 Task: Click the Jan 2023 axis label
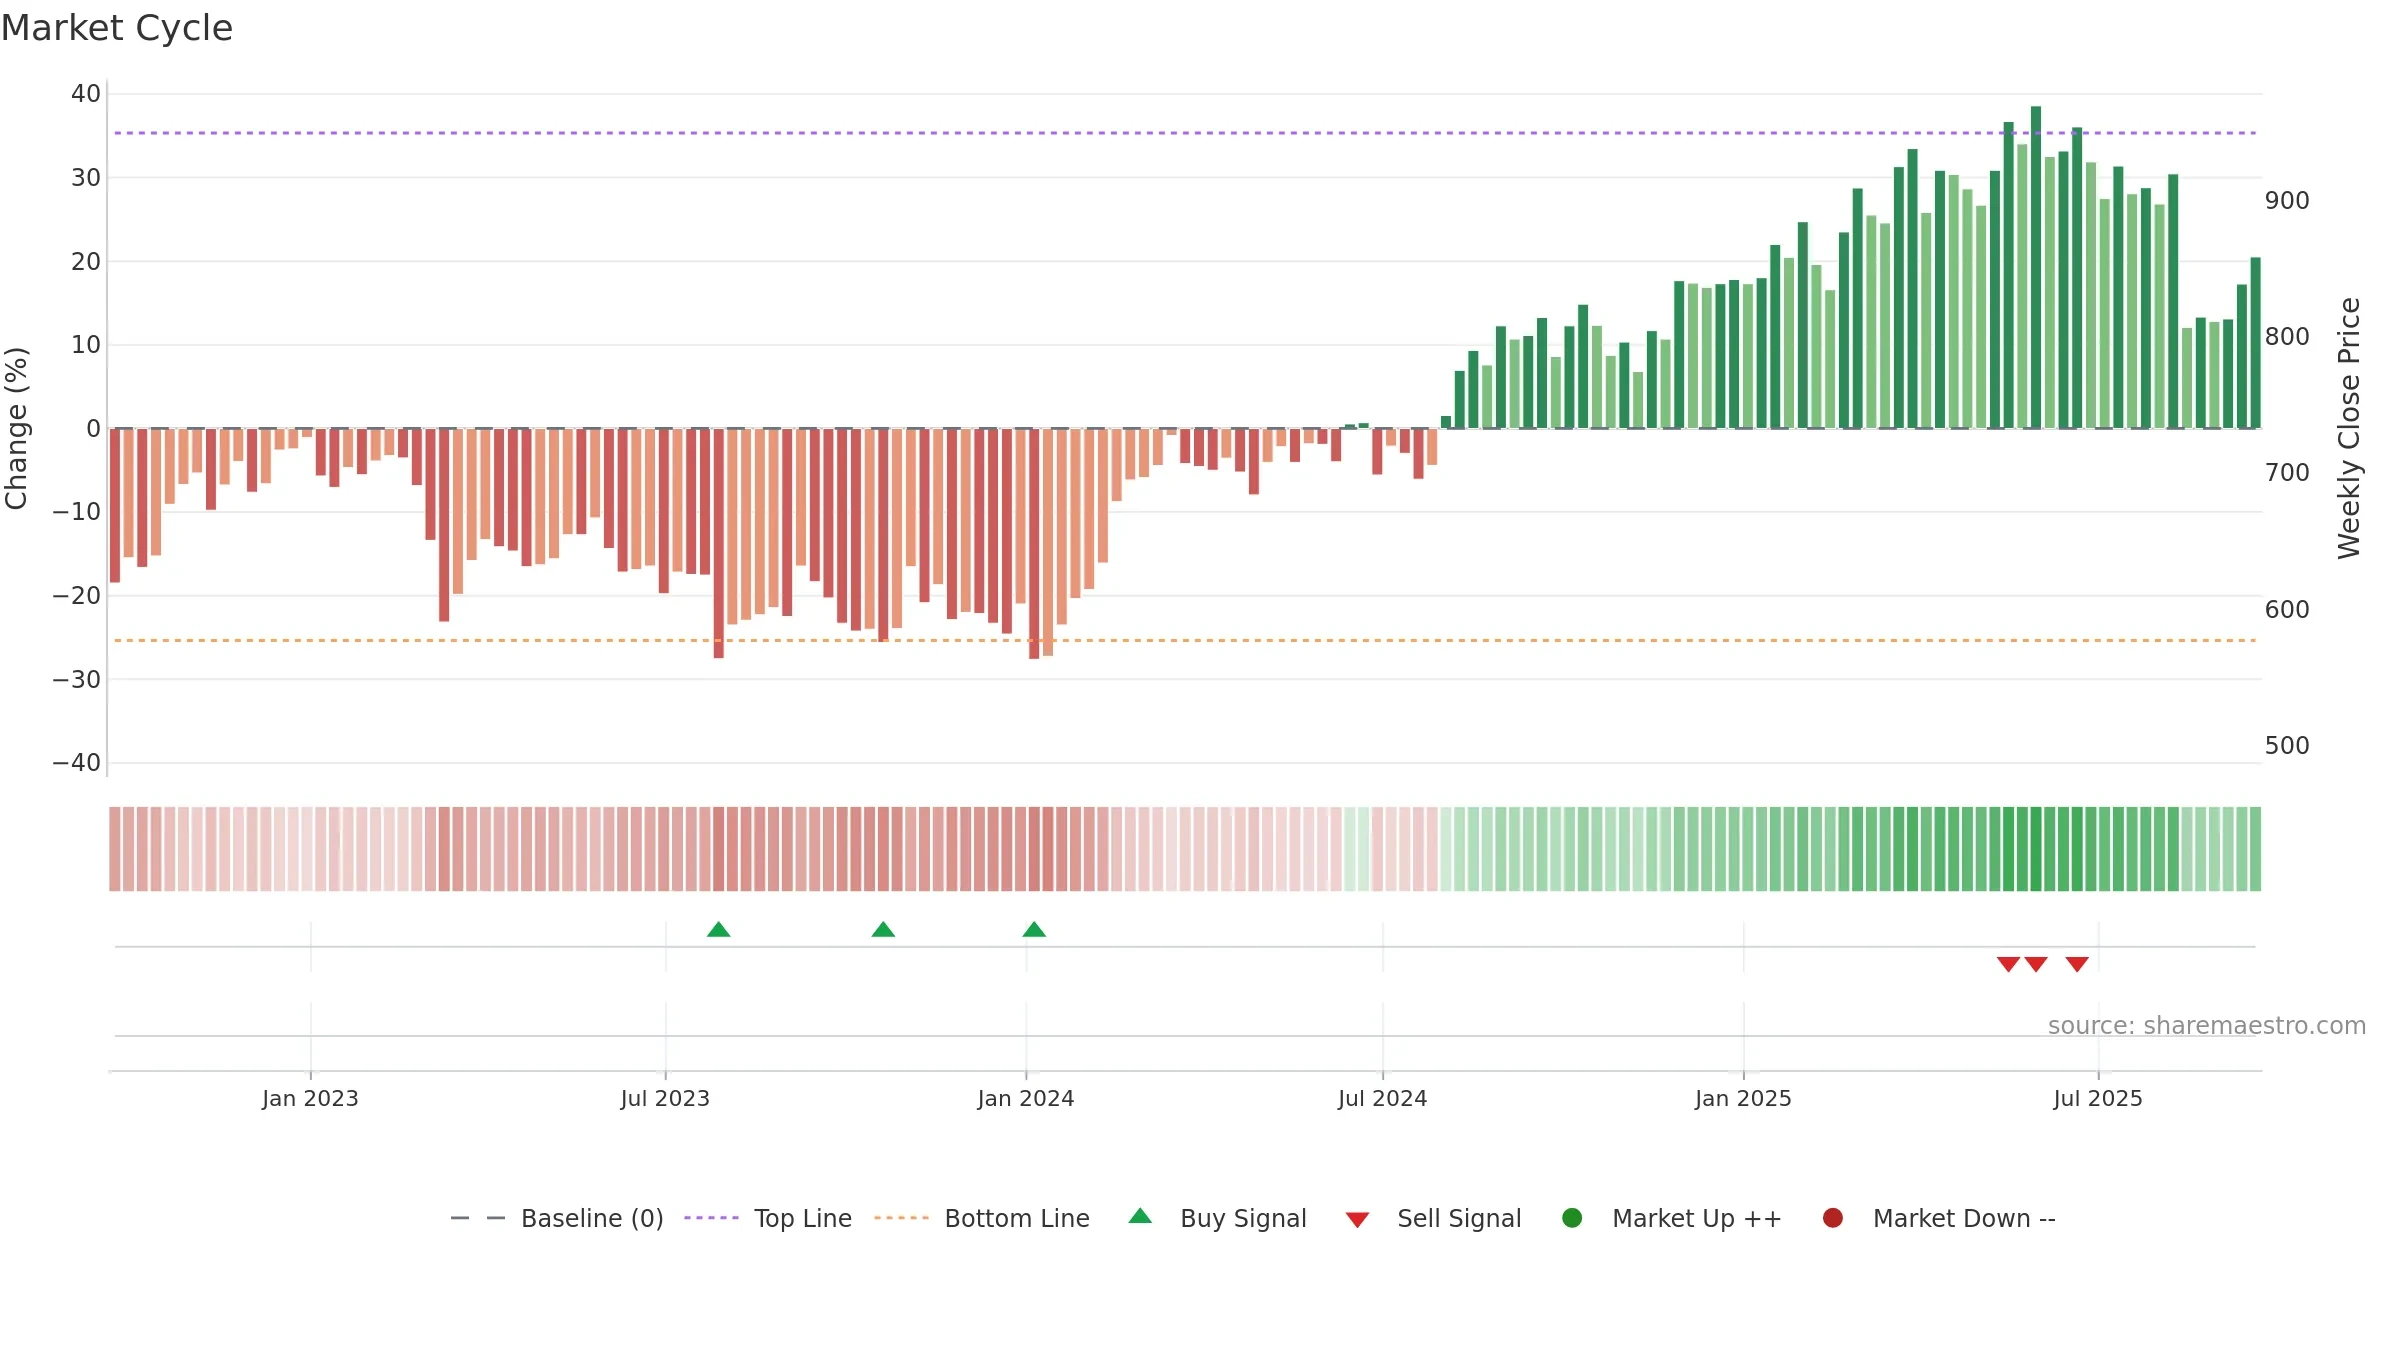tap(310, 1098)
